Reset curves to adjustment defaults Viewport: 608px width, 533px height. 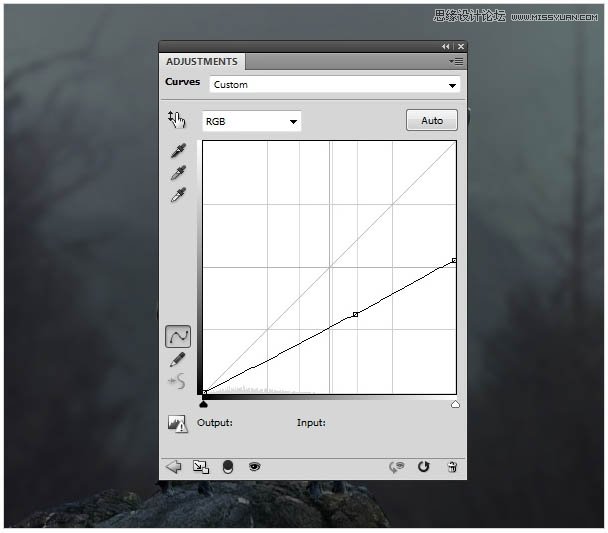[423, 466]
